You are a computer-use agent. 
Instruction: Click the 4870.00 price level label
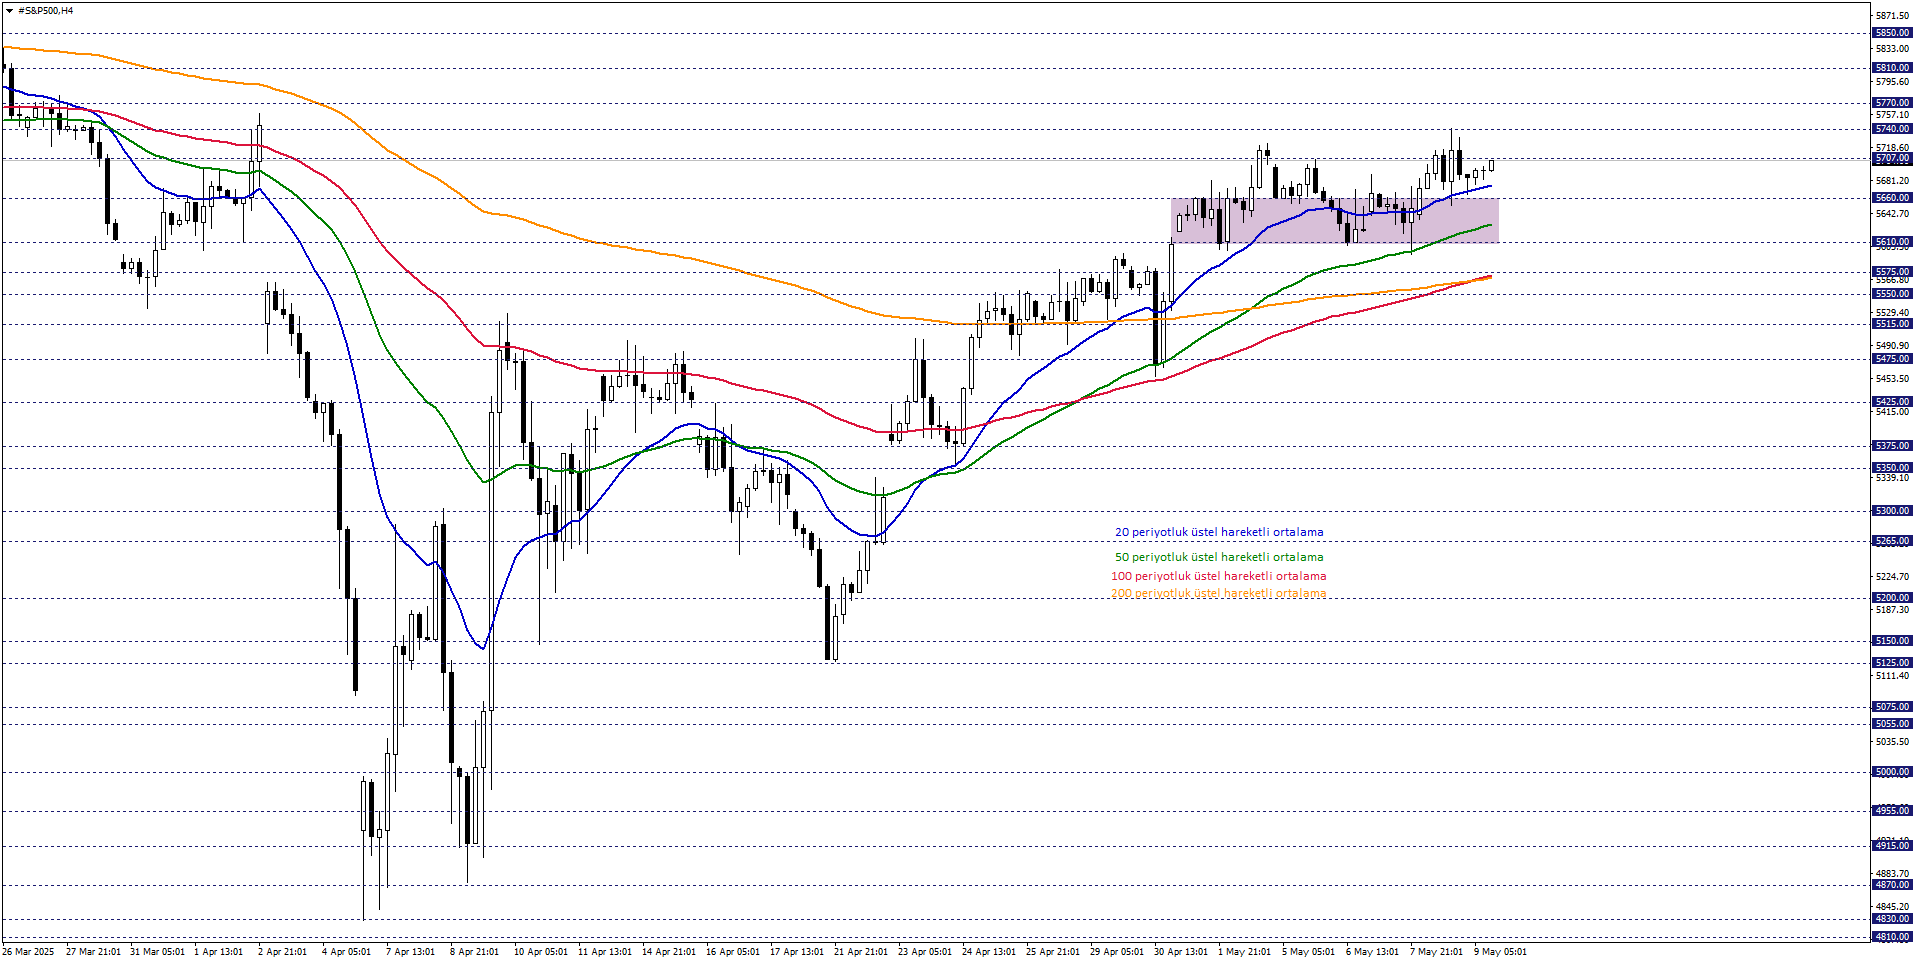pos(1892,885)
